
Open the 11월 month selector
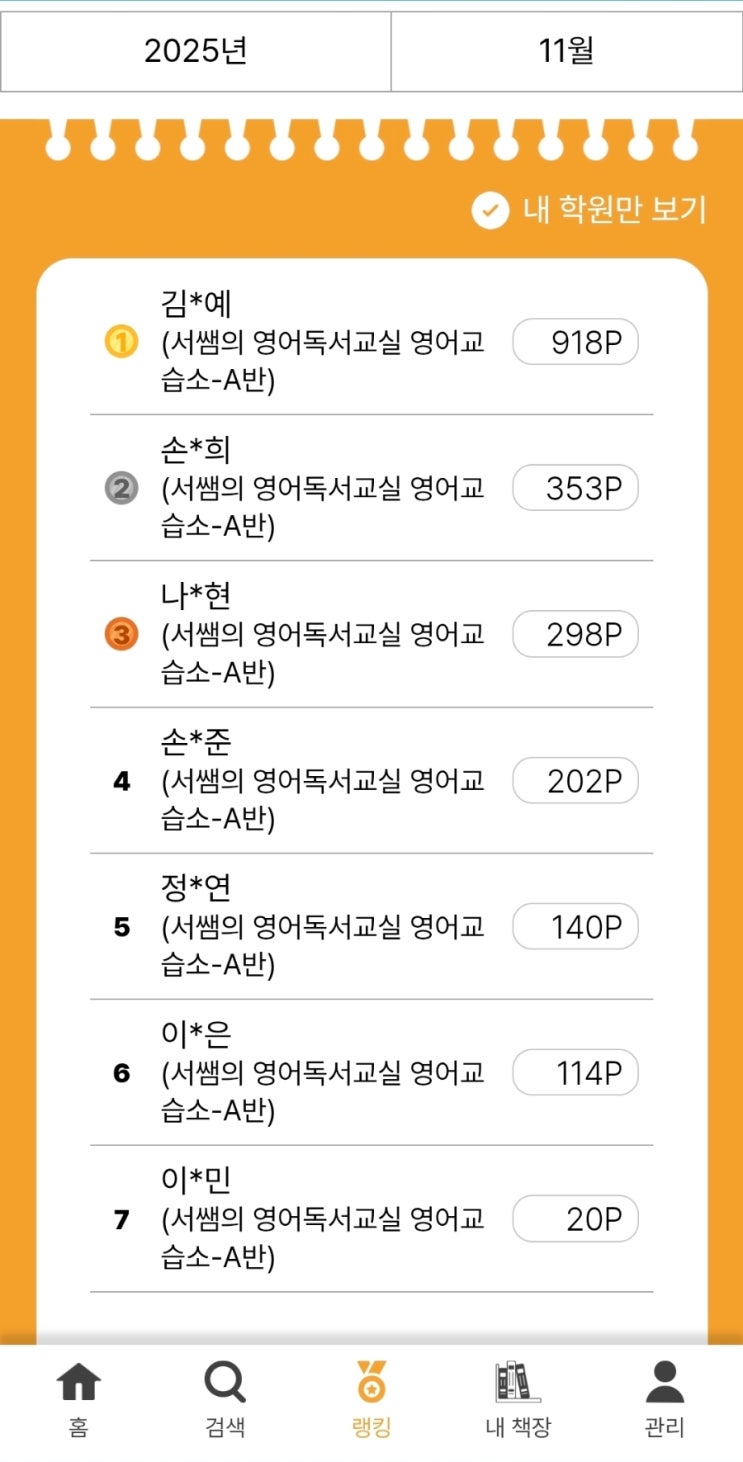pos(566,52)
